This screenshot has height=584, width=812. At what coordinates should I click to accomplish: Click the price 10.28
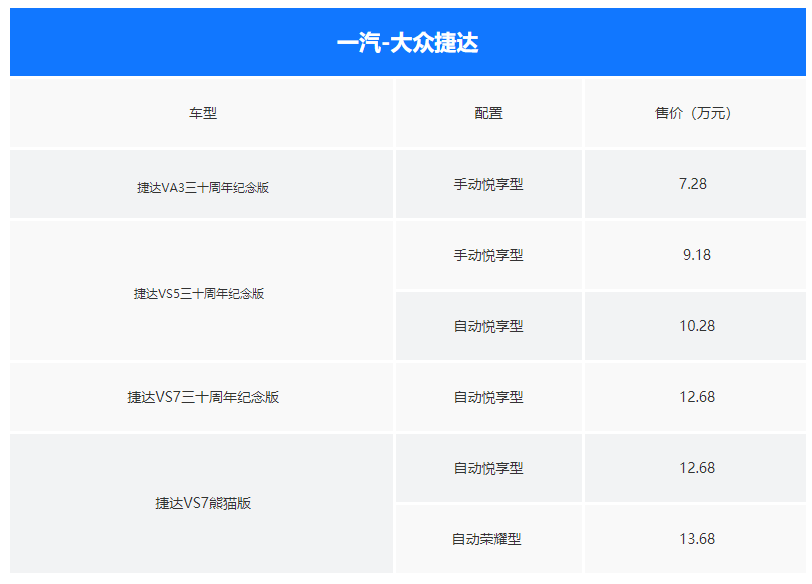[x=697, y=326]
